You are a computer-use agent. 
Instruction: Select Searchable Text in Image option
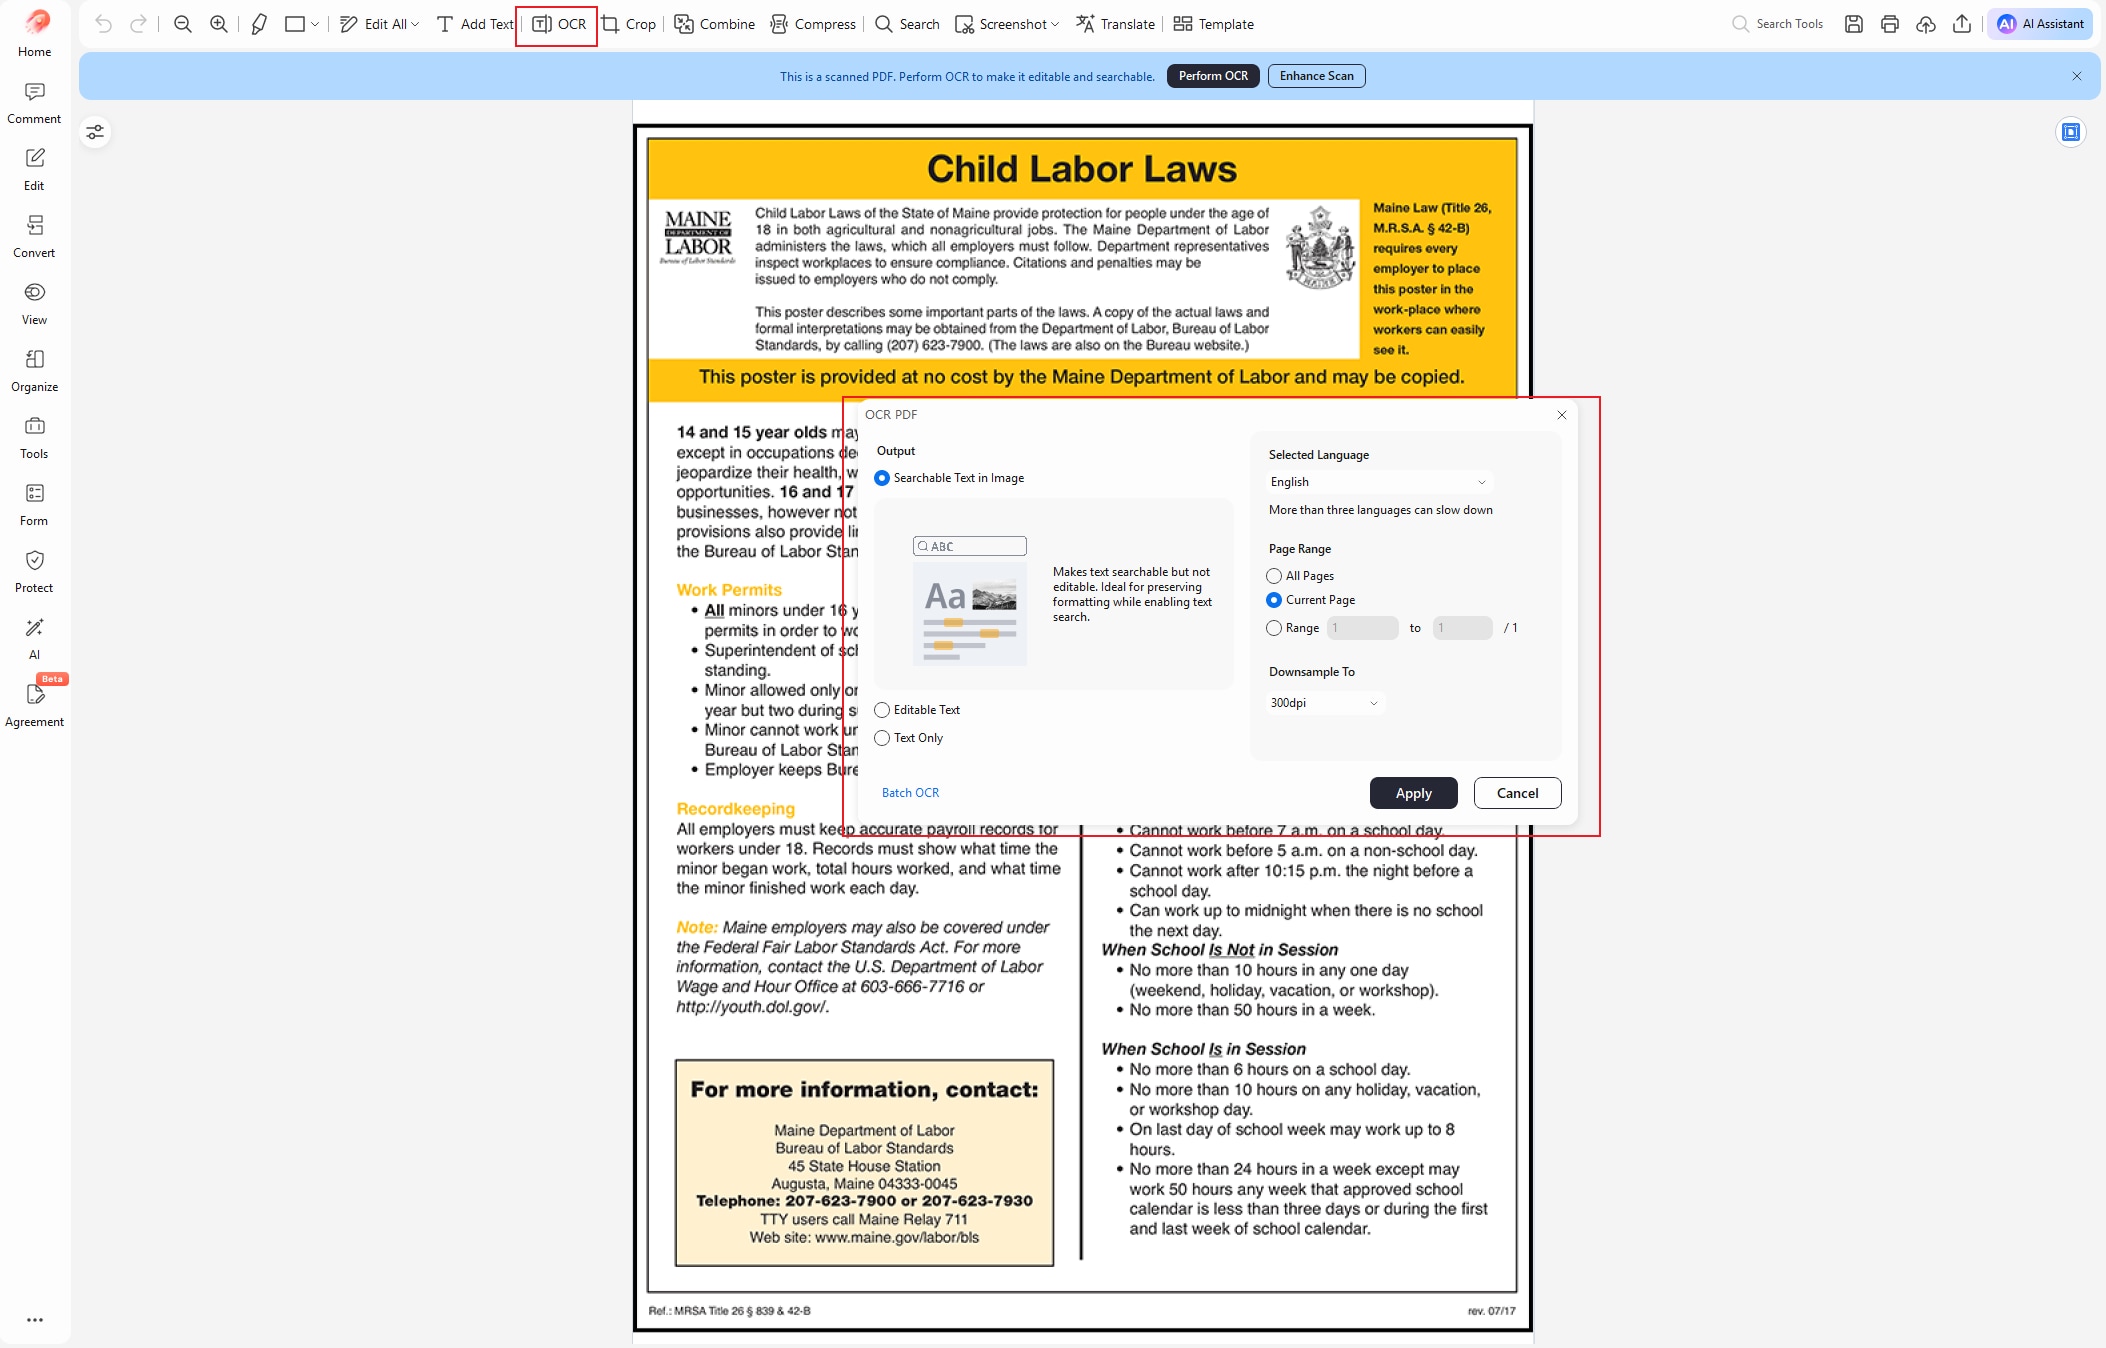pos(950,478)
